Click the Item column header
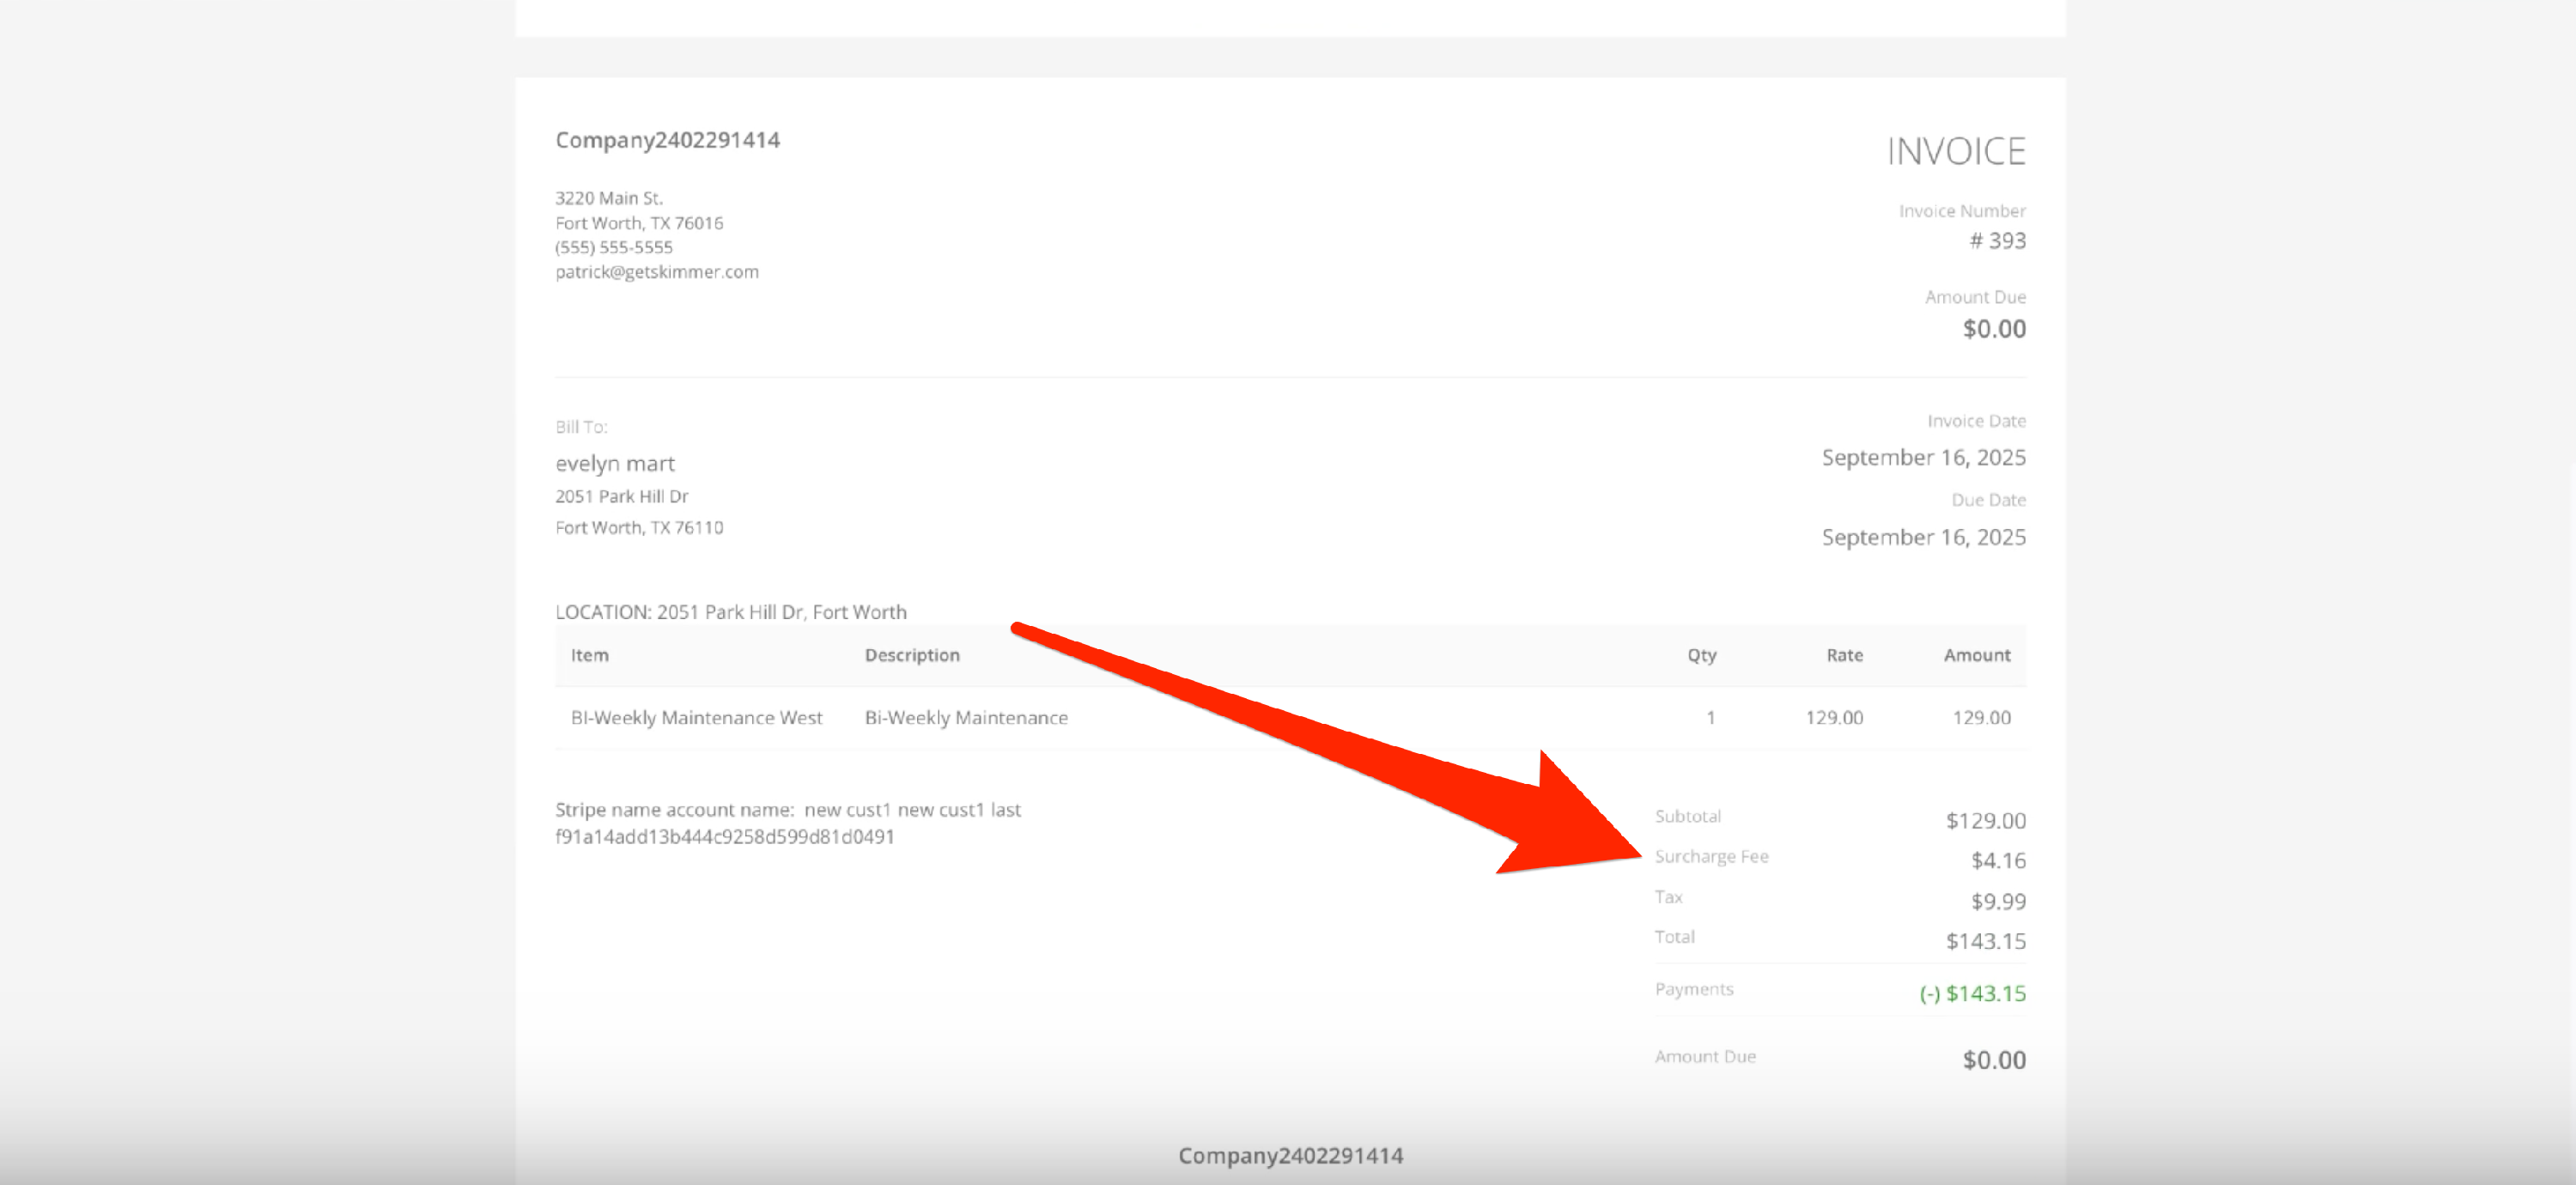The image size is (2576, 1185). click(x=589, y=655)
